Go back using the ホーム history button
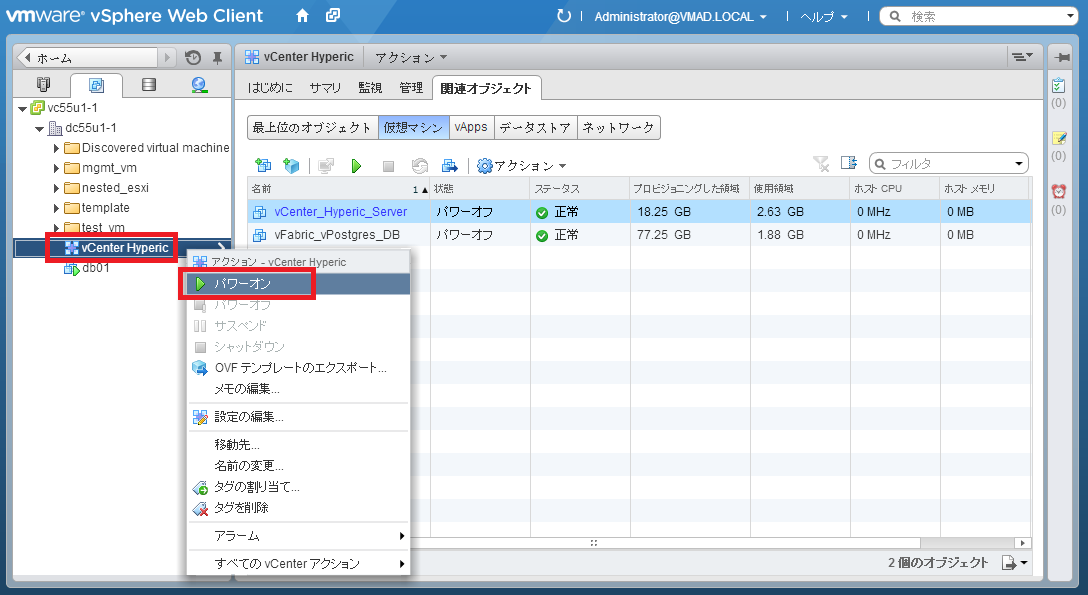The image size is (1088, 595). (x=88, y=58)
